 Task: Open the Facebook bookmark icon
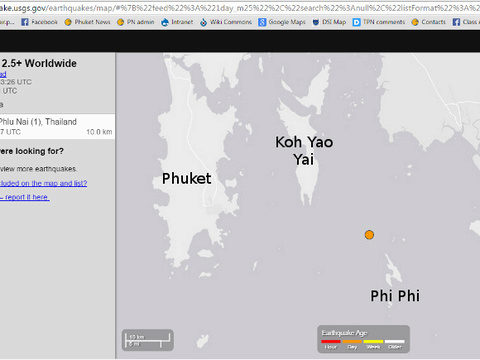tap(25, 22)
